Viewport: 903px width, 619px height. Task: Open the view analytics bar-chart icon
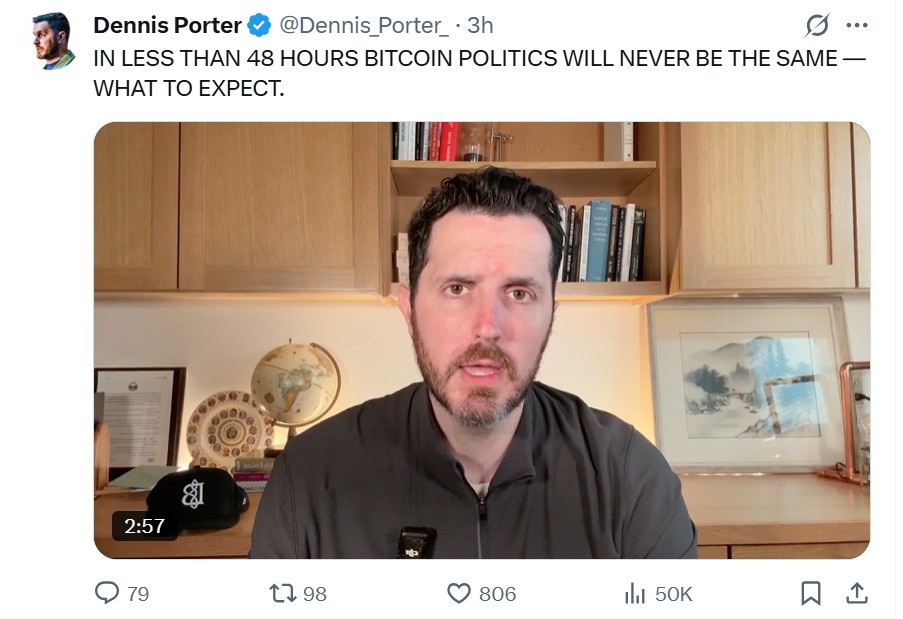click(x=635, y=593)
